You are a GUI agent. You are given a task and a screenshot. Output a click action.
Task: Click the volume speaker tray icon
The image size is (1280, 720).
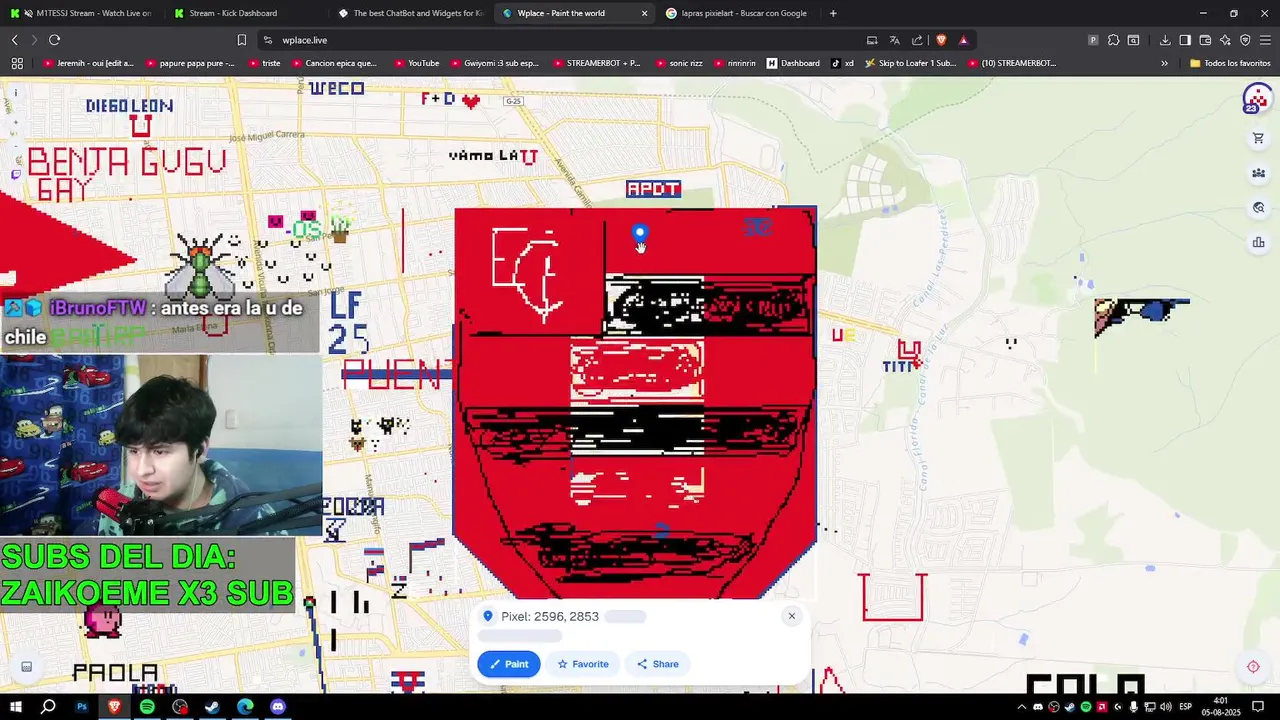1167,707
